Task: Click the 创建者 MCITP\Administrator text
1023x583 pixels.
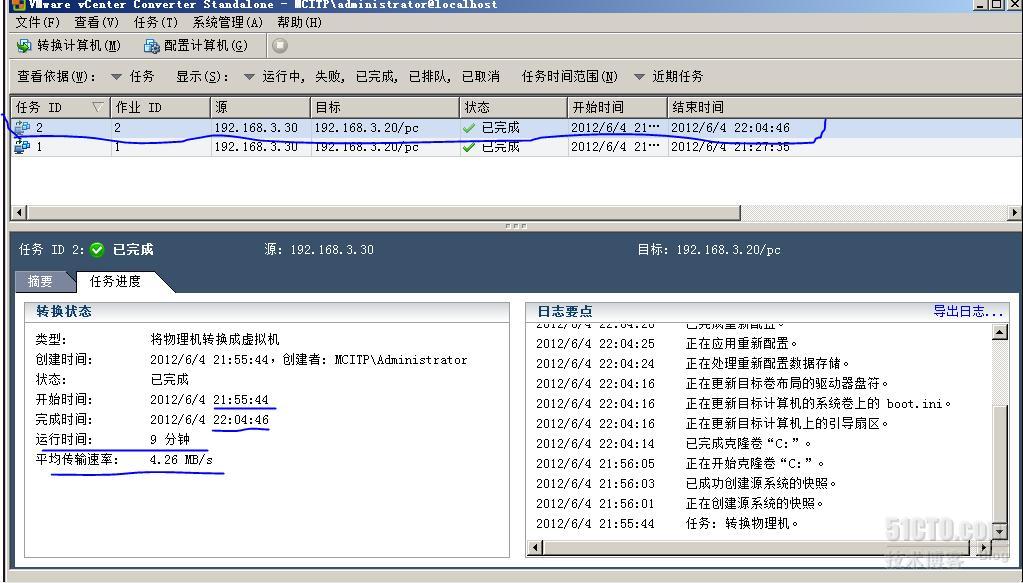Action: click(x=374, y=360)
